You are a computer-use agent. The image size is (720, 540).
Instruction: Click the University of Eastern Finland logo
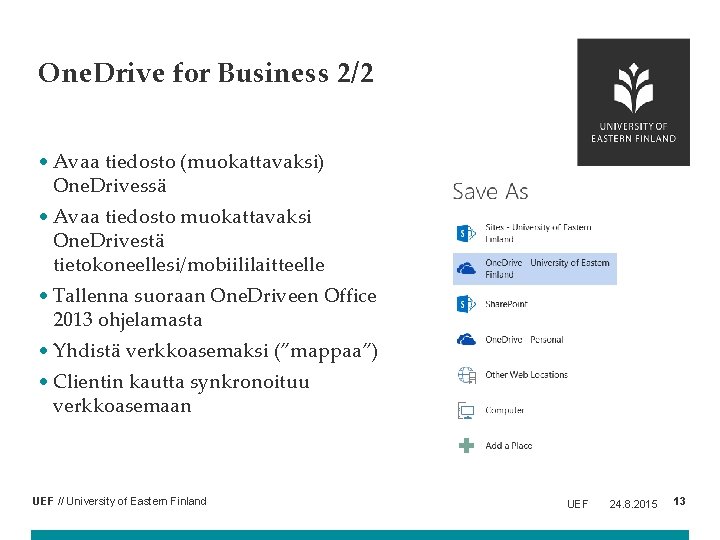[x=633, y=102]
